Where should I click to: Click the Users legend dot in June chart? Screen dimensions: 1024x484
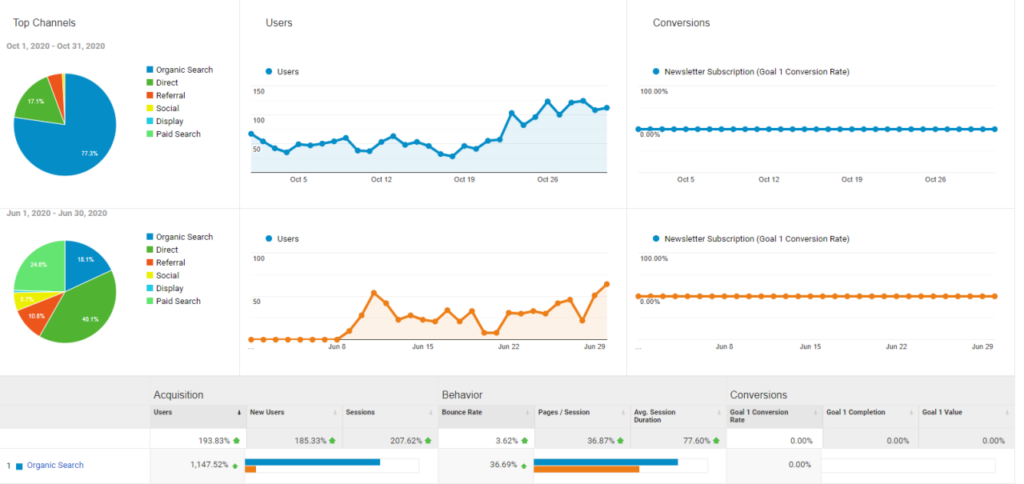coord(269,238)
